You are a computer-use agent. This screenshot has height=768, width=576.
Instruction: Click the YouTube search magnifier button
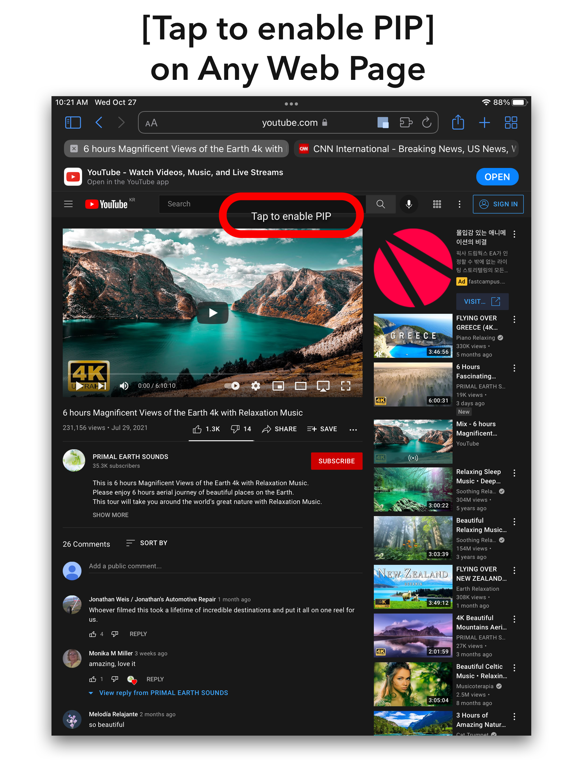[381, 204]
